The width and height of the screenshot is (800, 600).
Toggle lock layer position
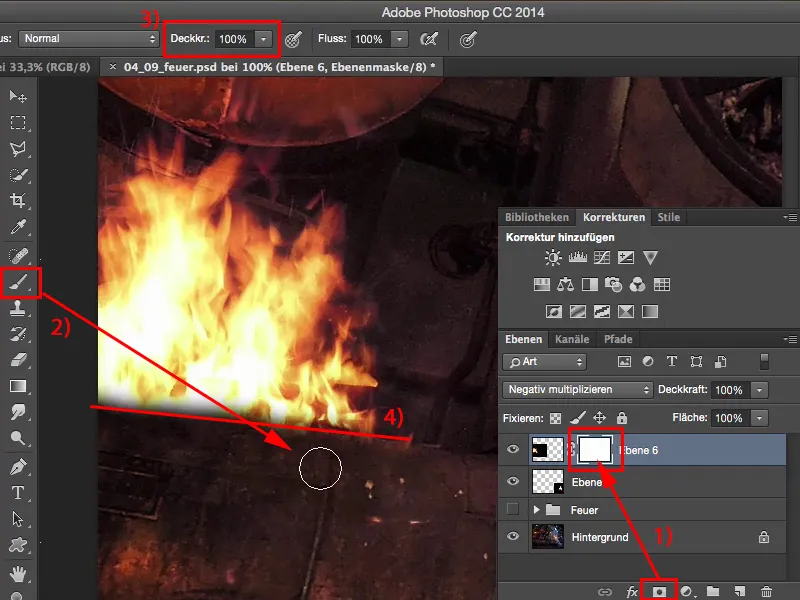tap(599, 418)
